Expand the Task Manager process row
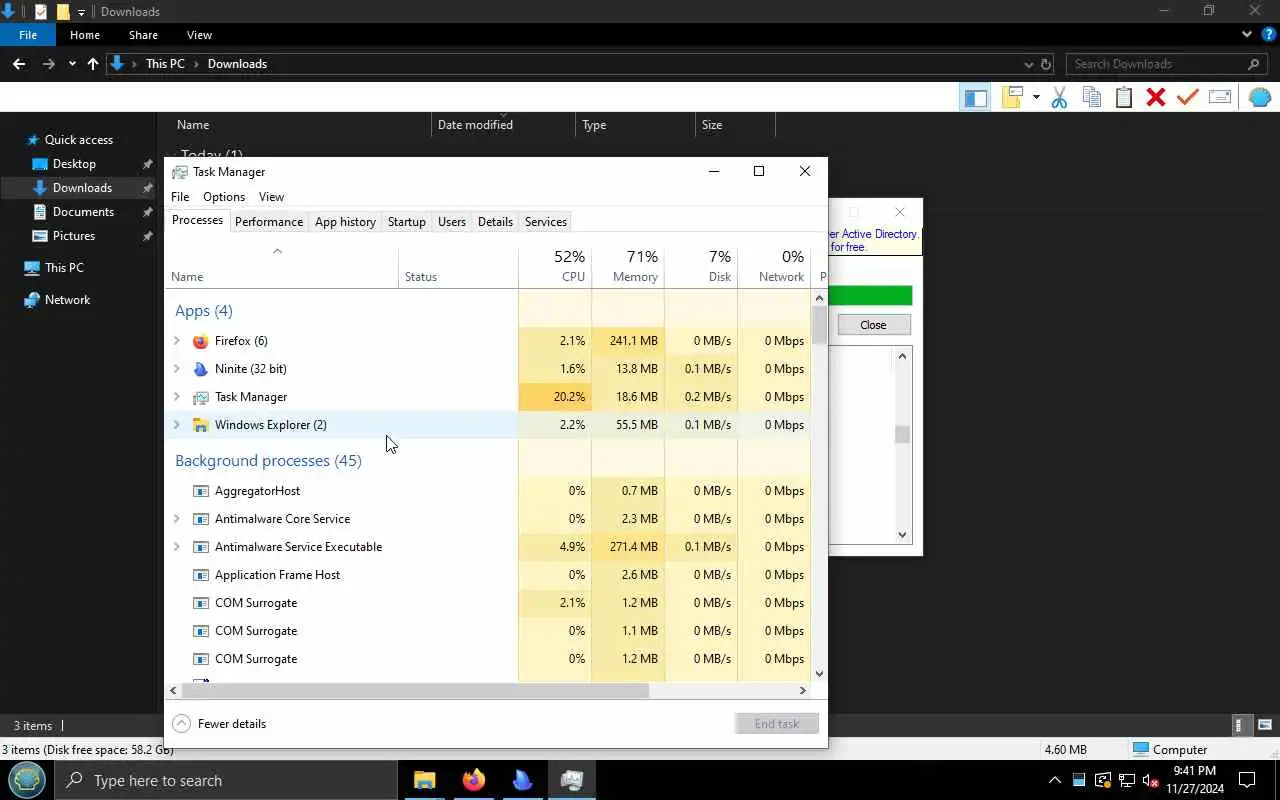Screen dimensions: 1280x800 click(x=177, y=397)
